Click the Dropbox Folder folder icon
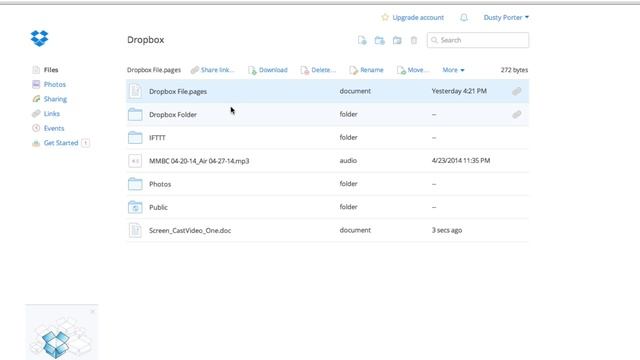 (135, 114)
